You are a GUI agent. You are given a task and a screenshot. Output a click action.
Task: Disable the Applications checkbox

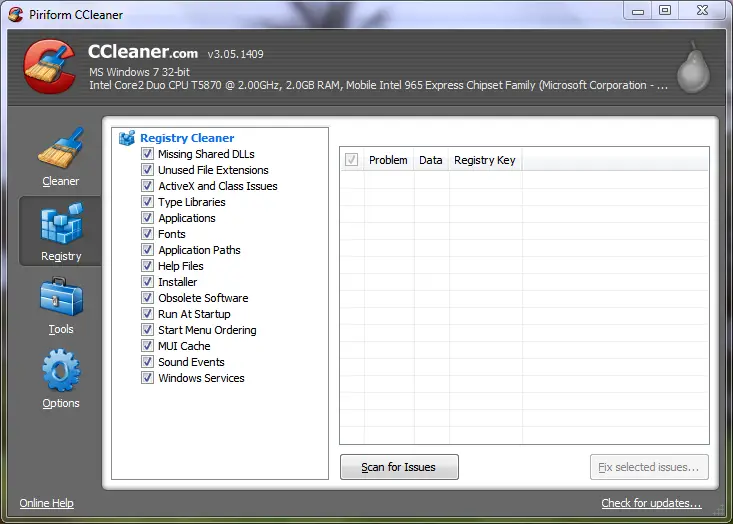[x=147, y=218]
